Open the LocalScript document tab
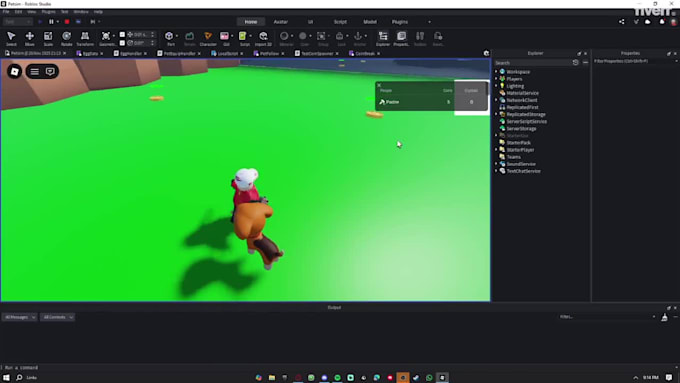 [227, 53]
